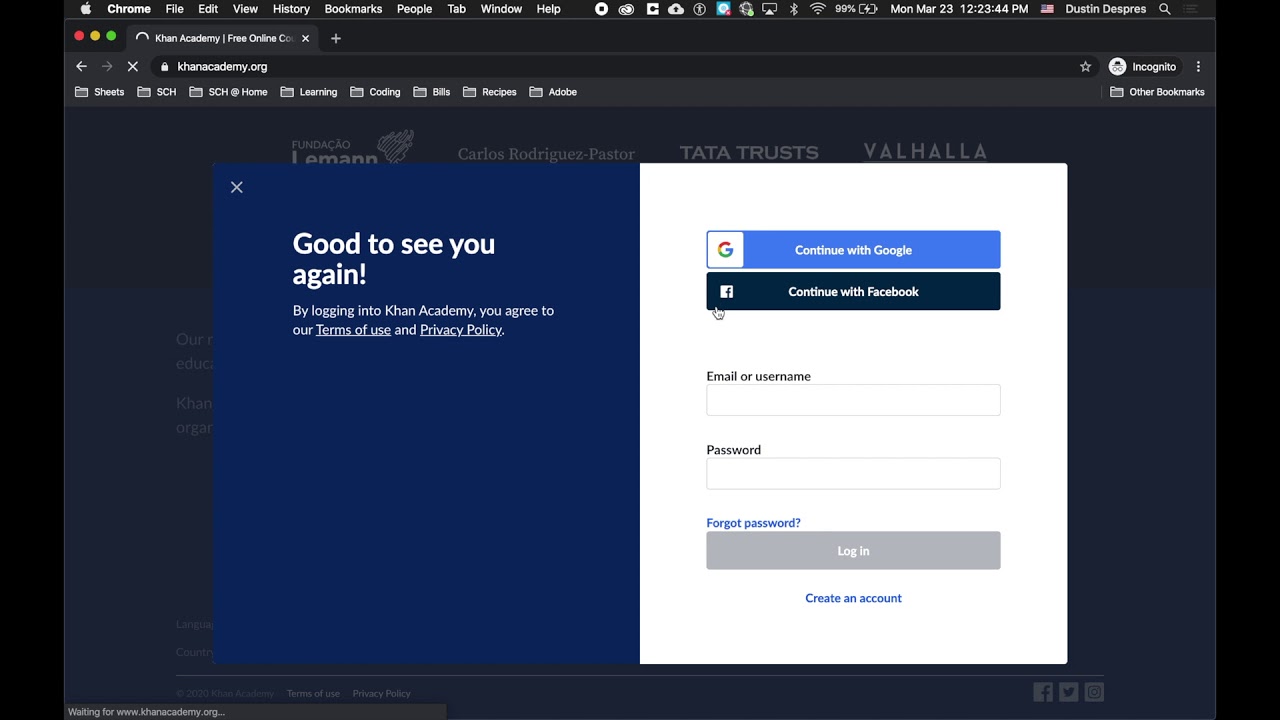Focus the Password input field

[x=853, y=473]
